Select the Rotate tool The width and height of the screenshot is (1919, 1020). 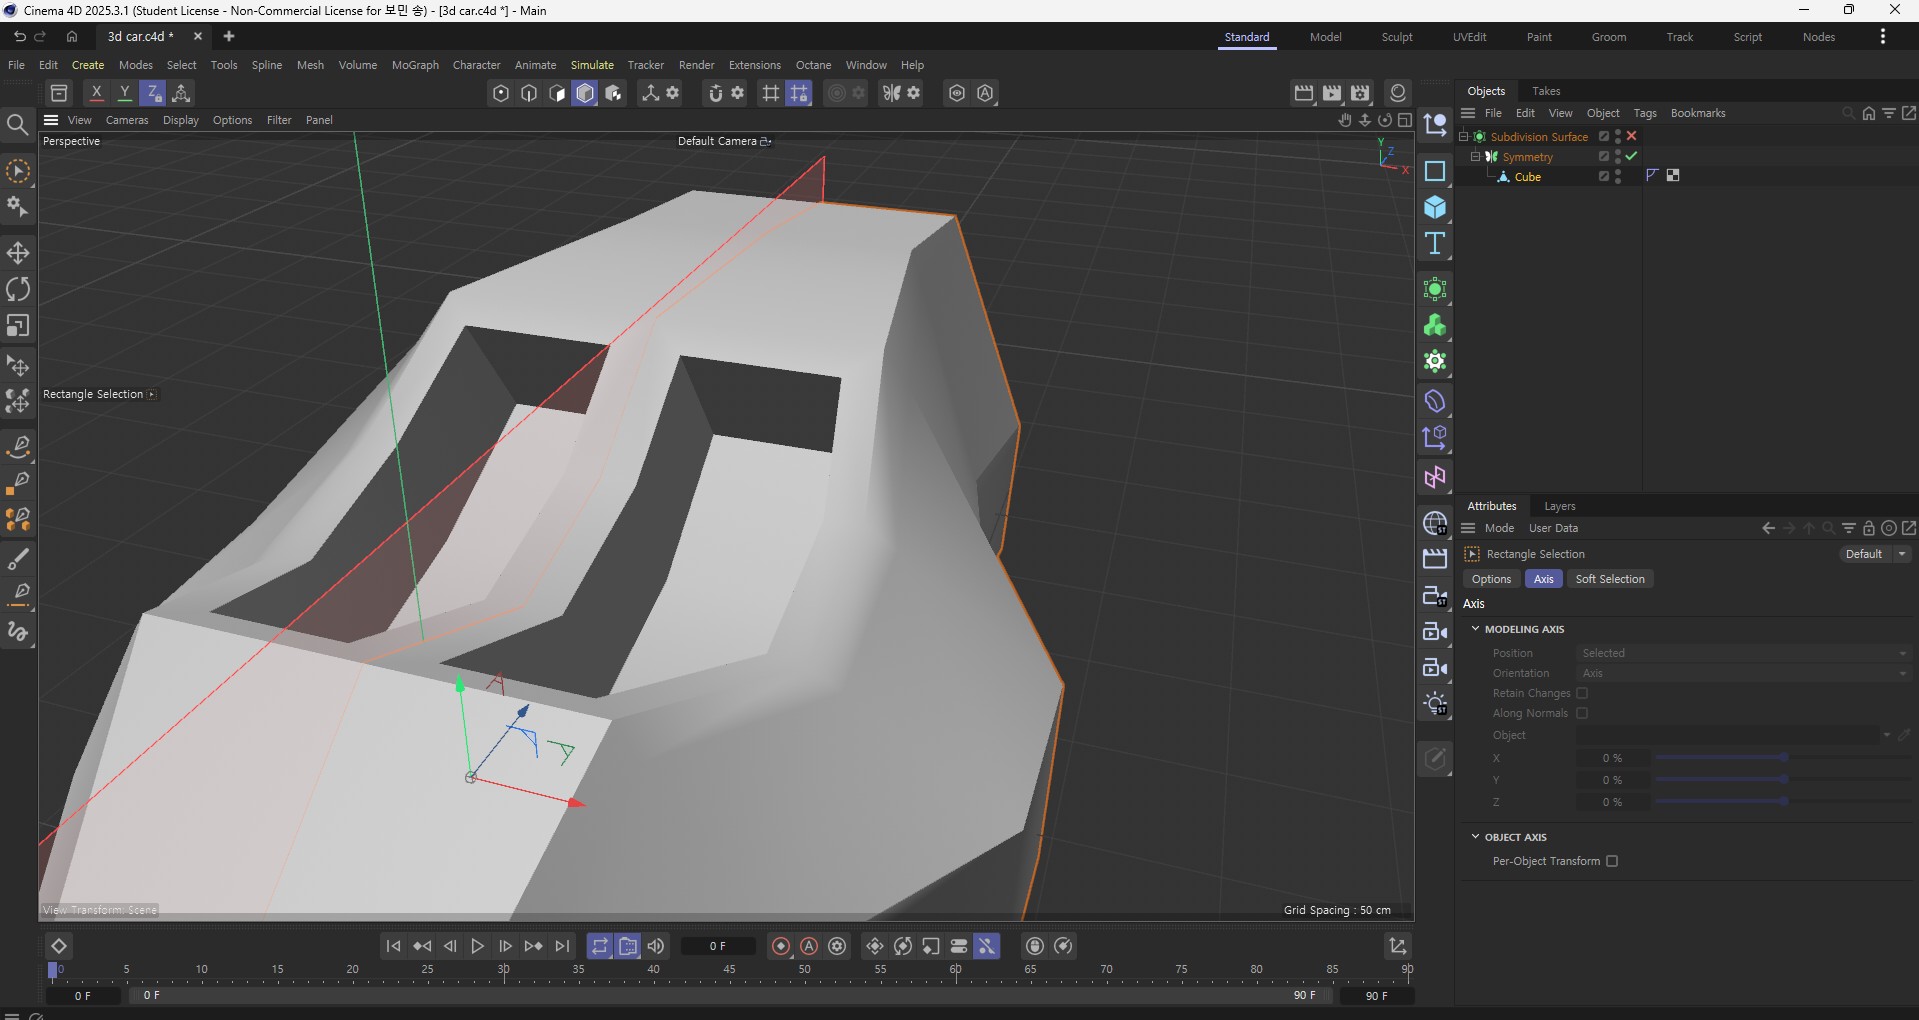18,289
